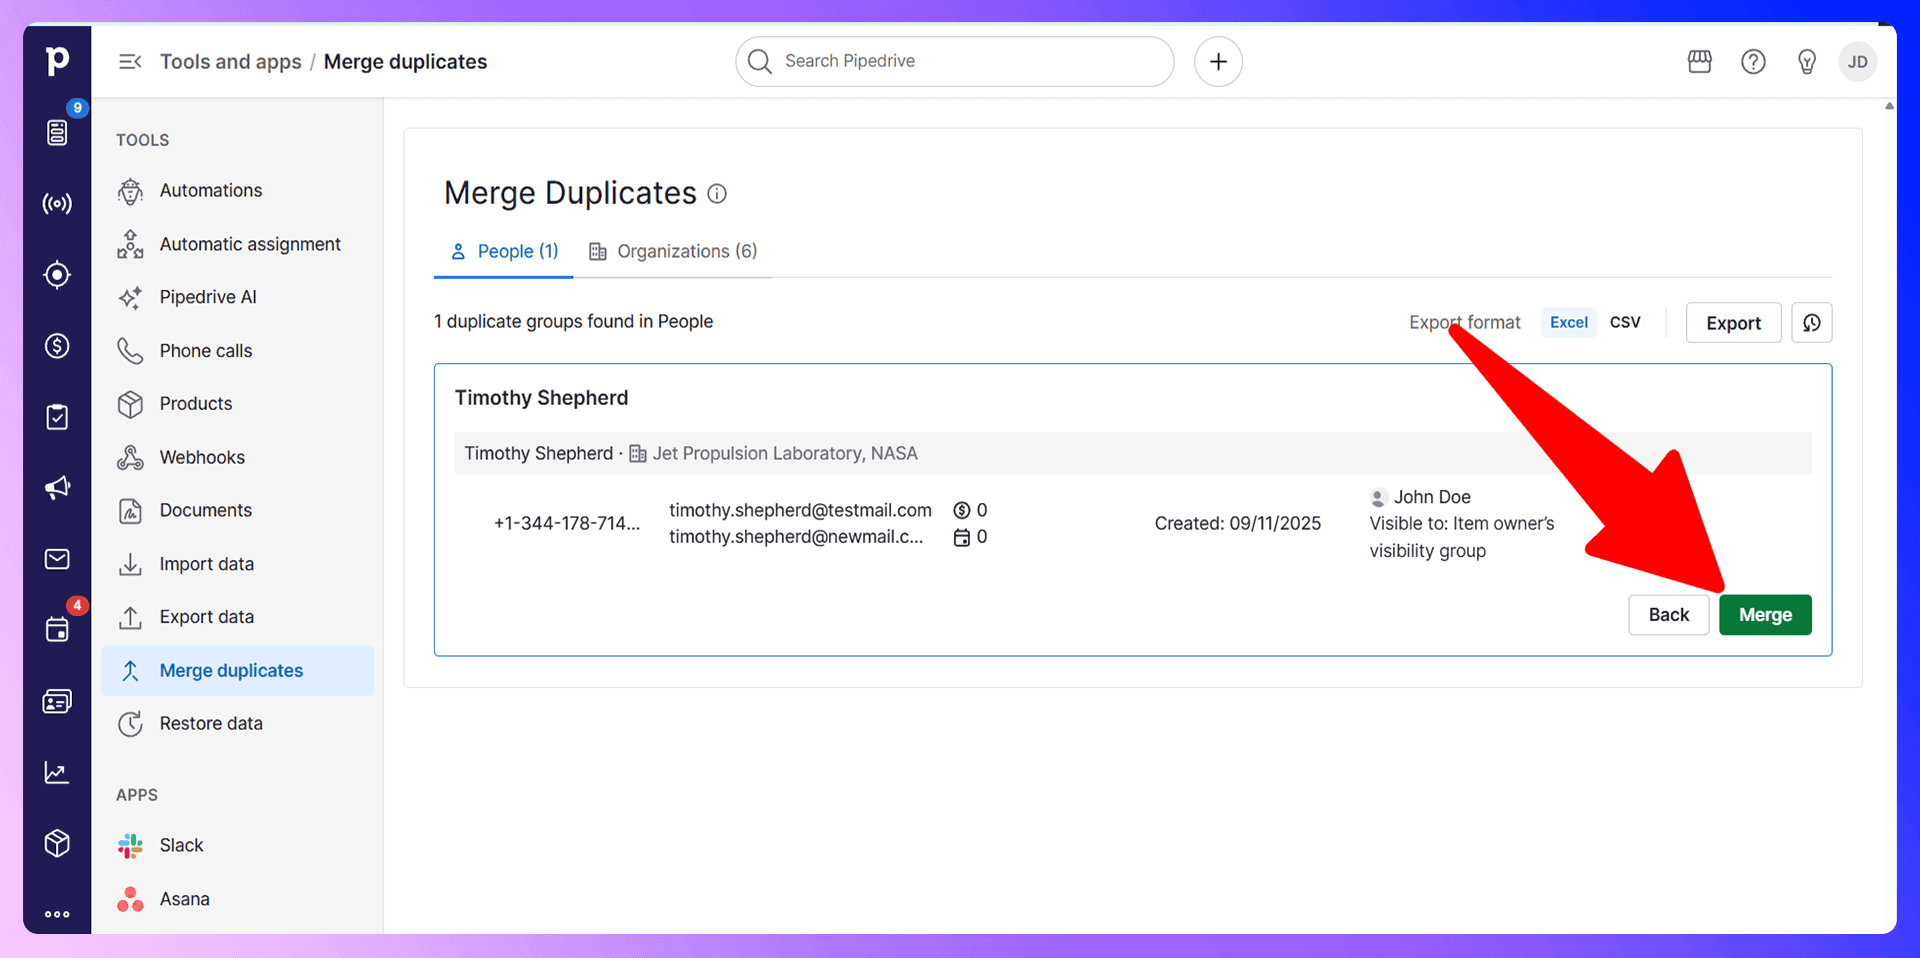This screenshot has height=958, width=1920.
Task: Open the Deals dollar icon in the sidebar
Action: click(x=57, y=346)
